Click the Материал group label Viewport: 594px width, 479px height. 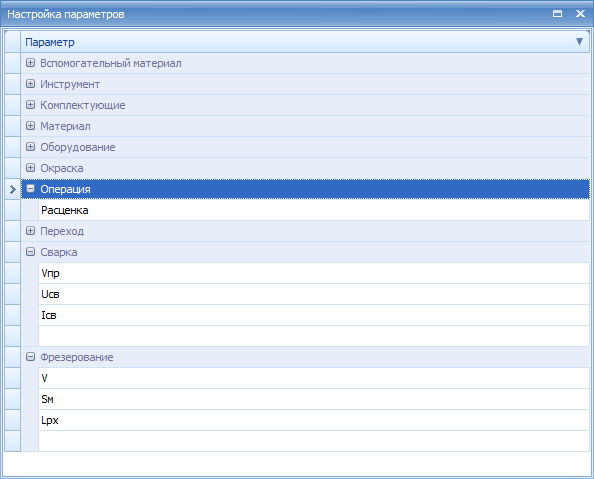click(x=65, y=126)
